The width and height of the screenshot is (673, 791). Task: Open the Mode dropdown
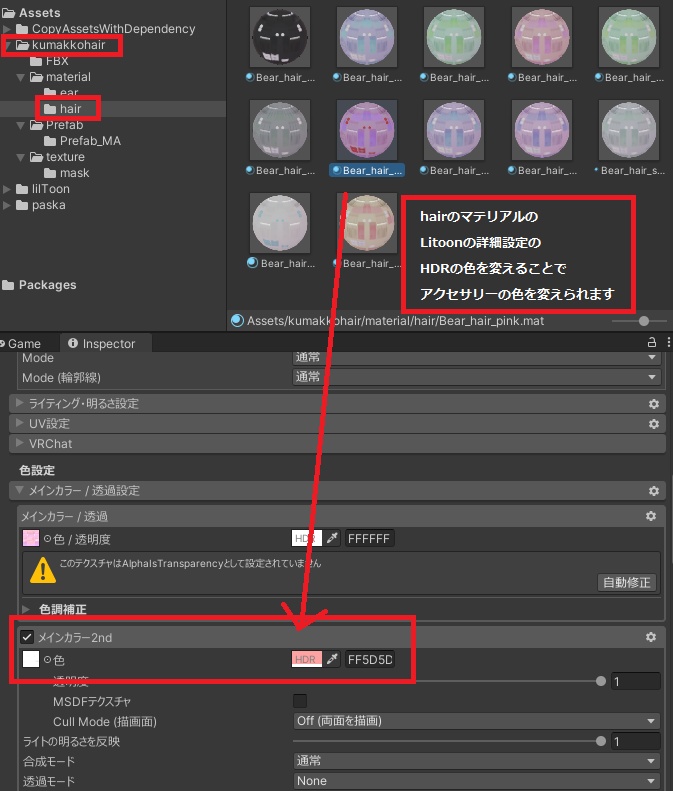pyautogui.click(x=476, y=357)
